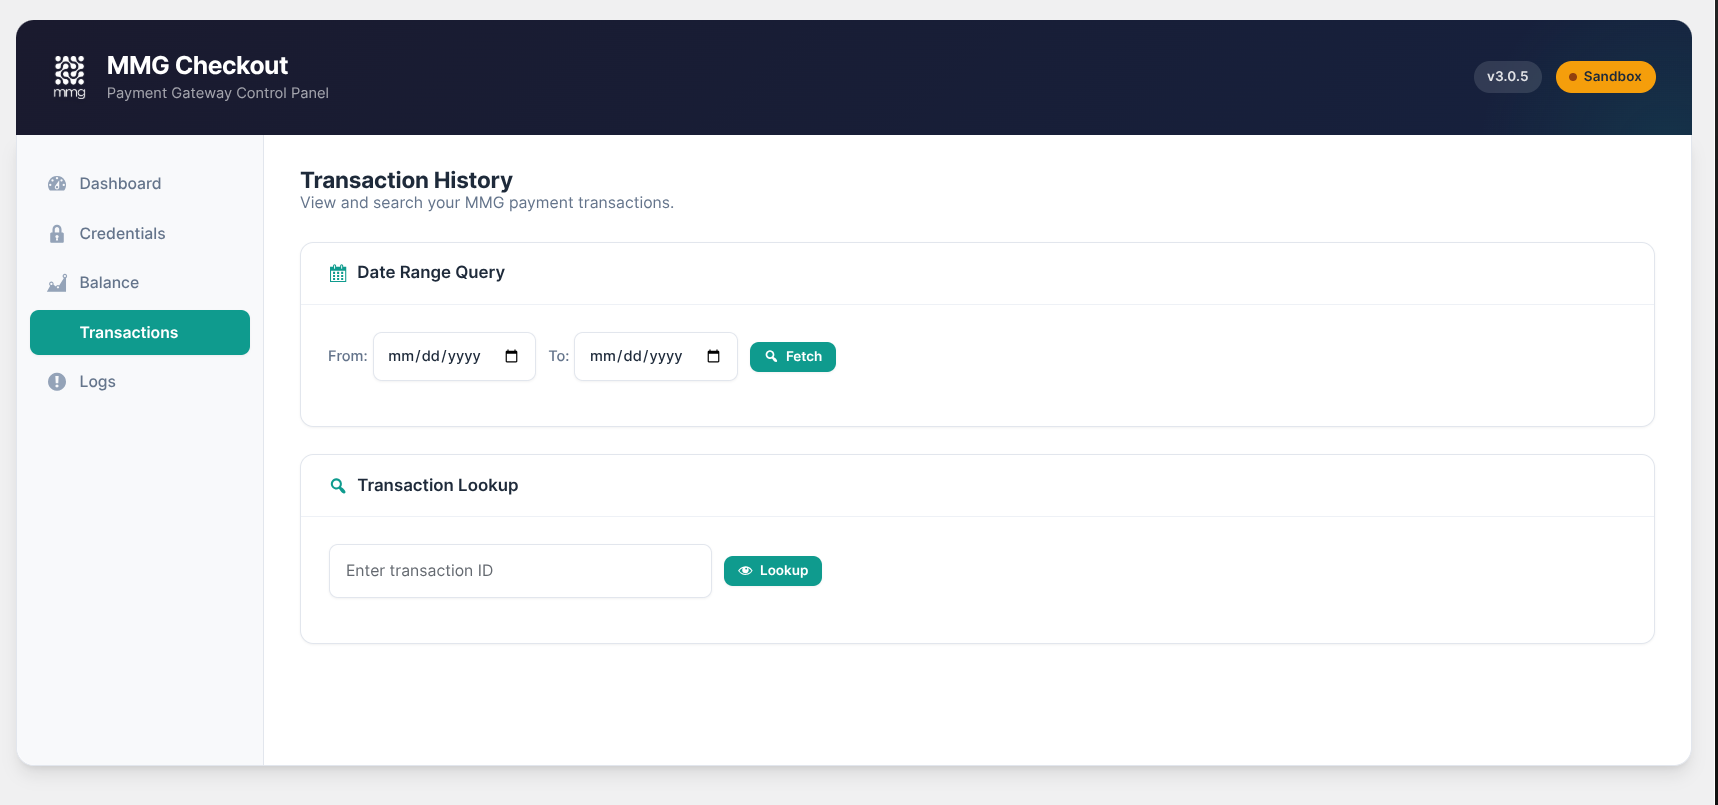
Task: Click the v3.0.5 version badge
Action: click(x=1507, y=77)
